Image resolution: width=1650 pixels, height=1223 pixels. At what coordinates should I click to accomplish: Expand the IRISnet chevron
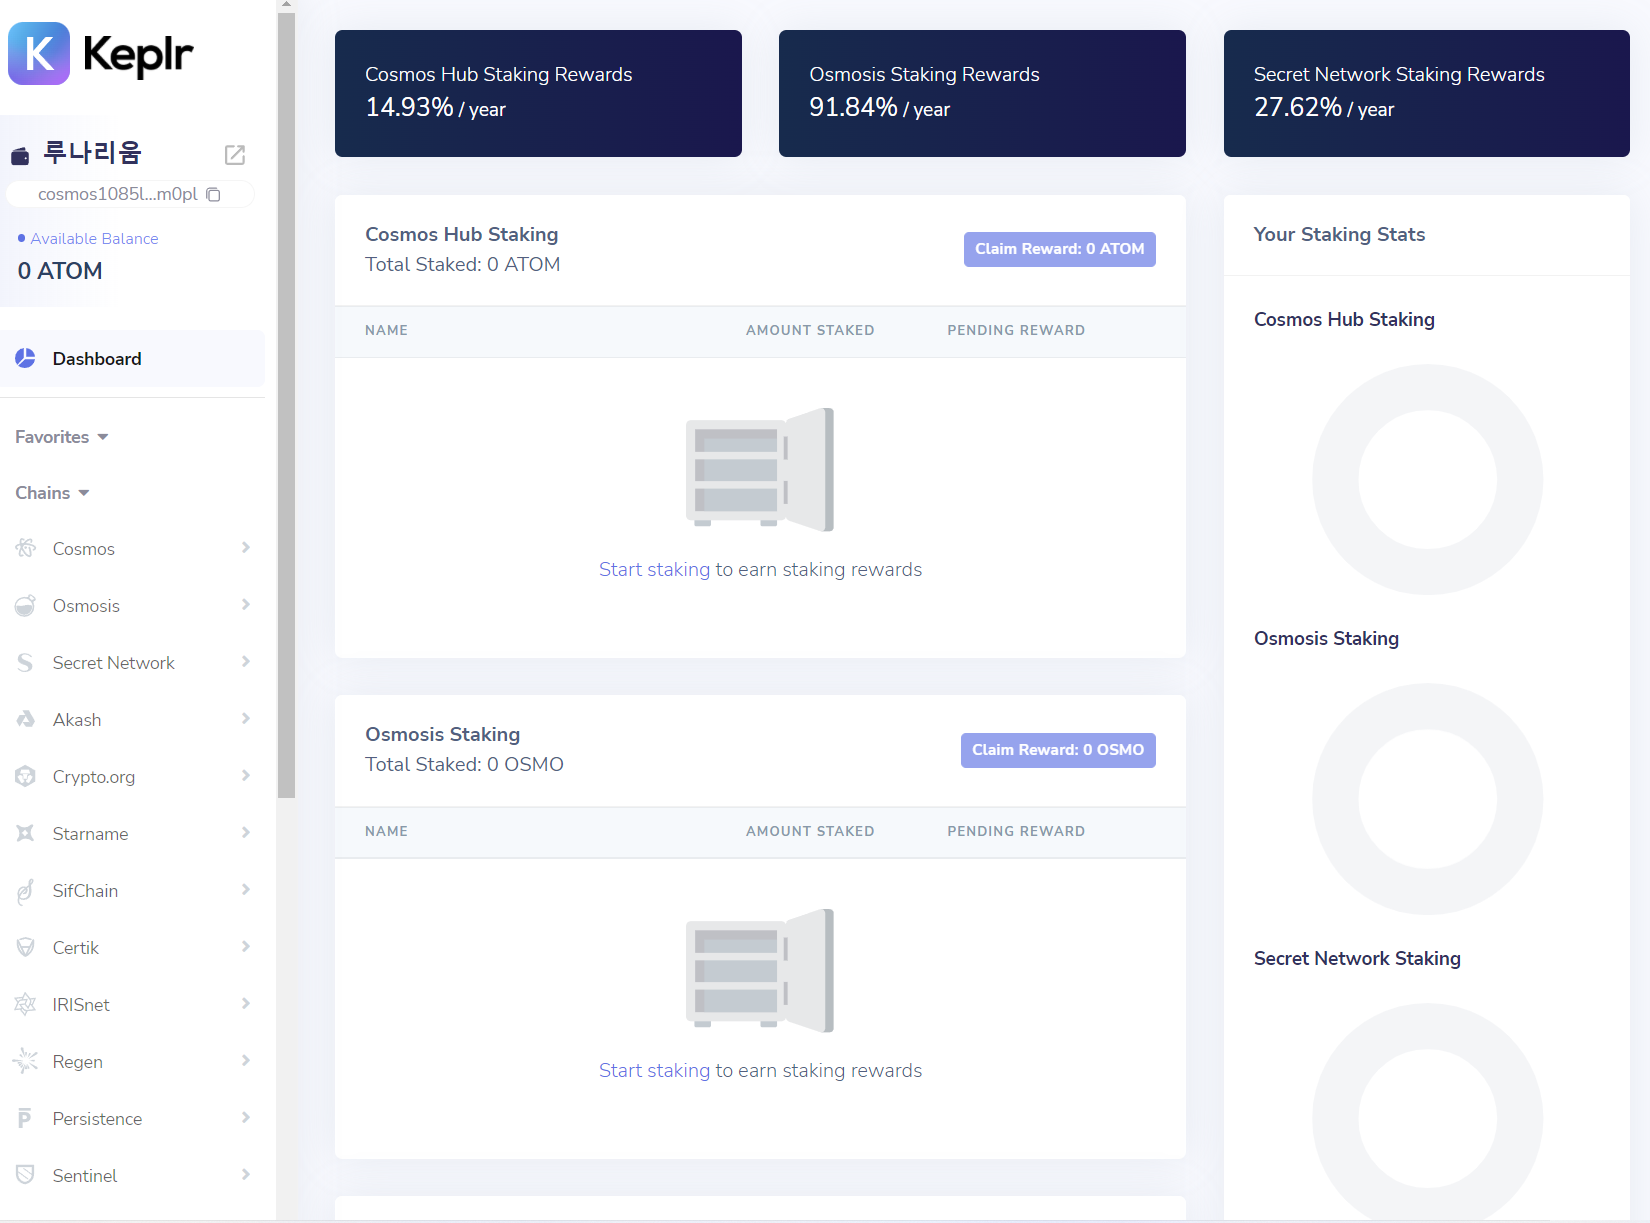(245, 1003)
